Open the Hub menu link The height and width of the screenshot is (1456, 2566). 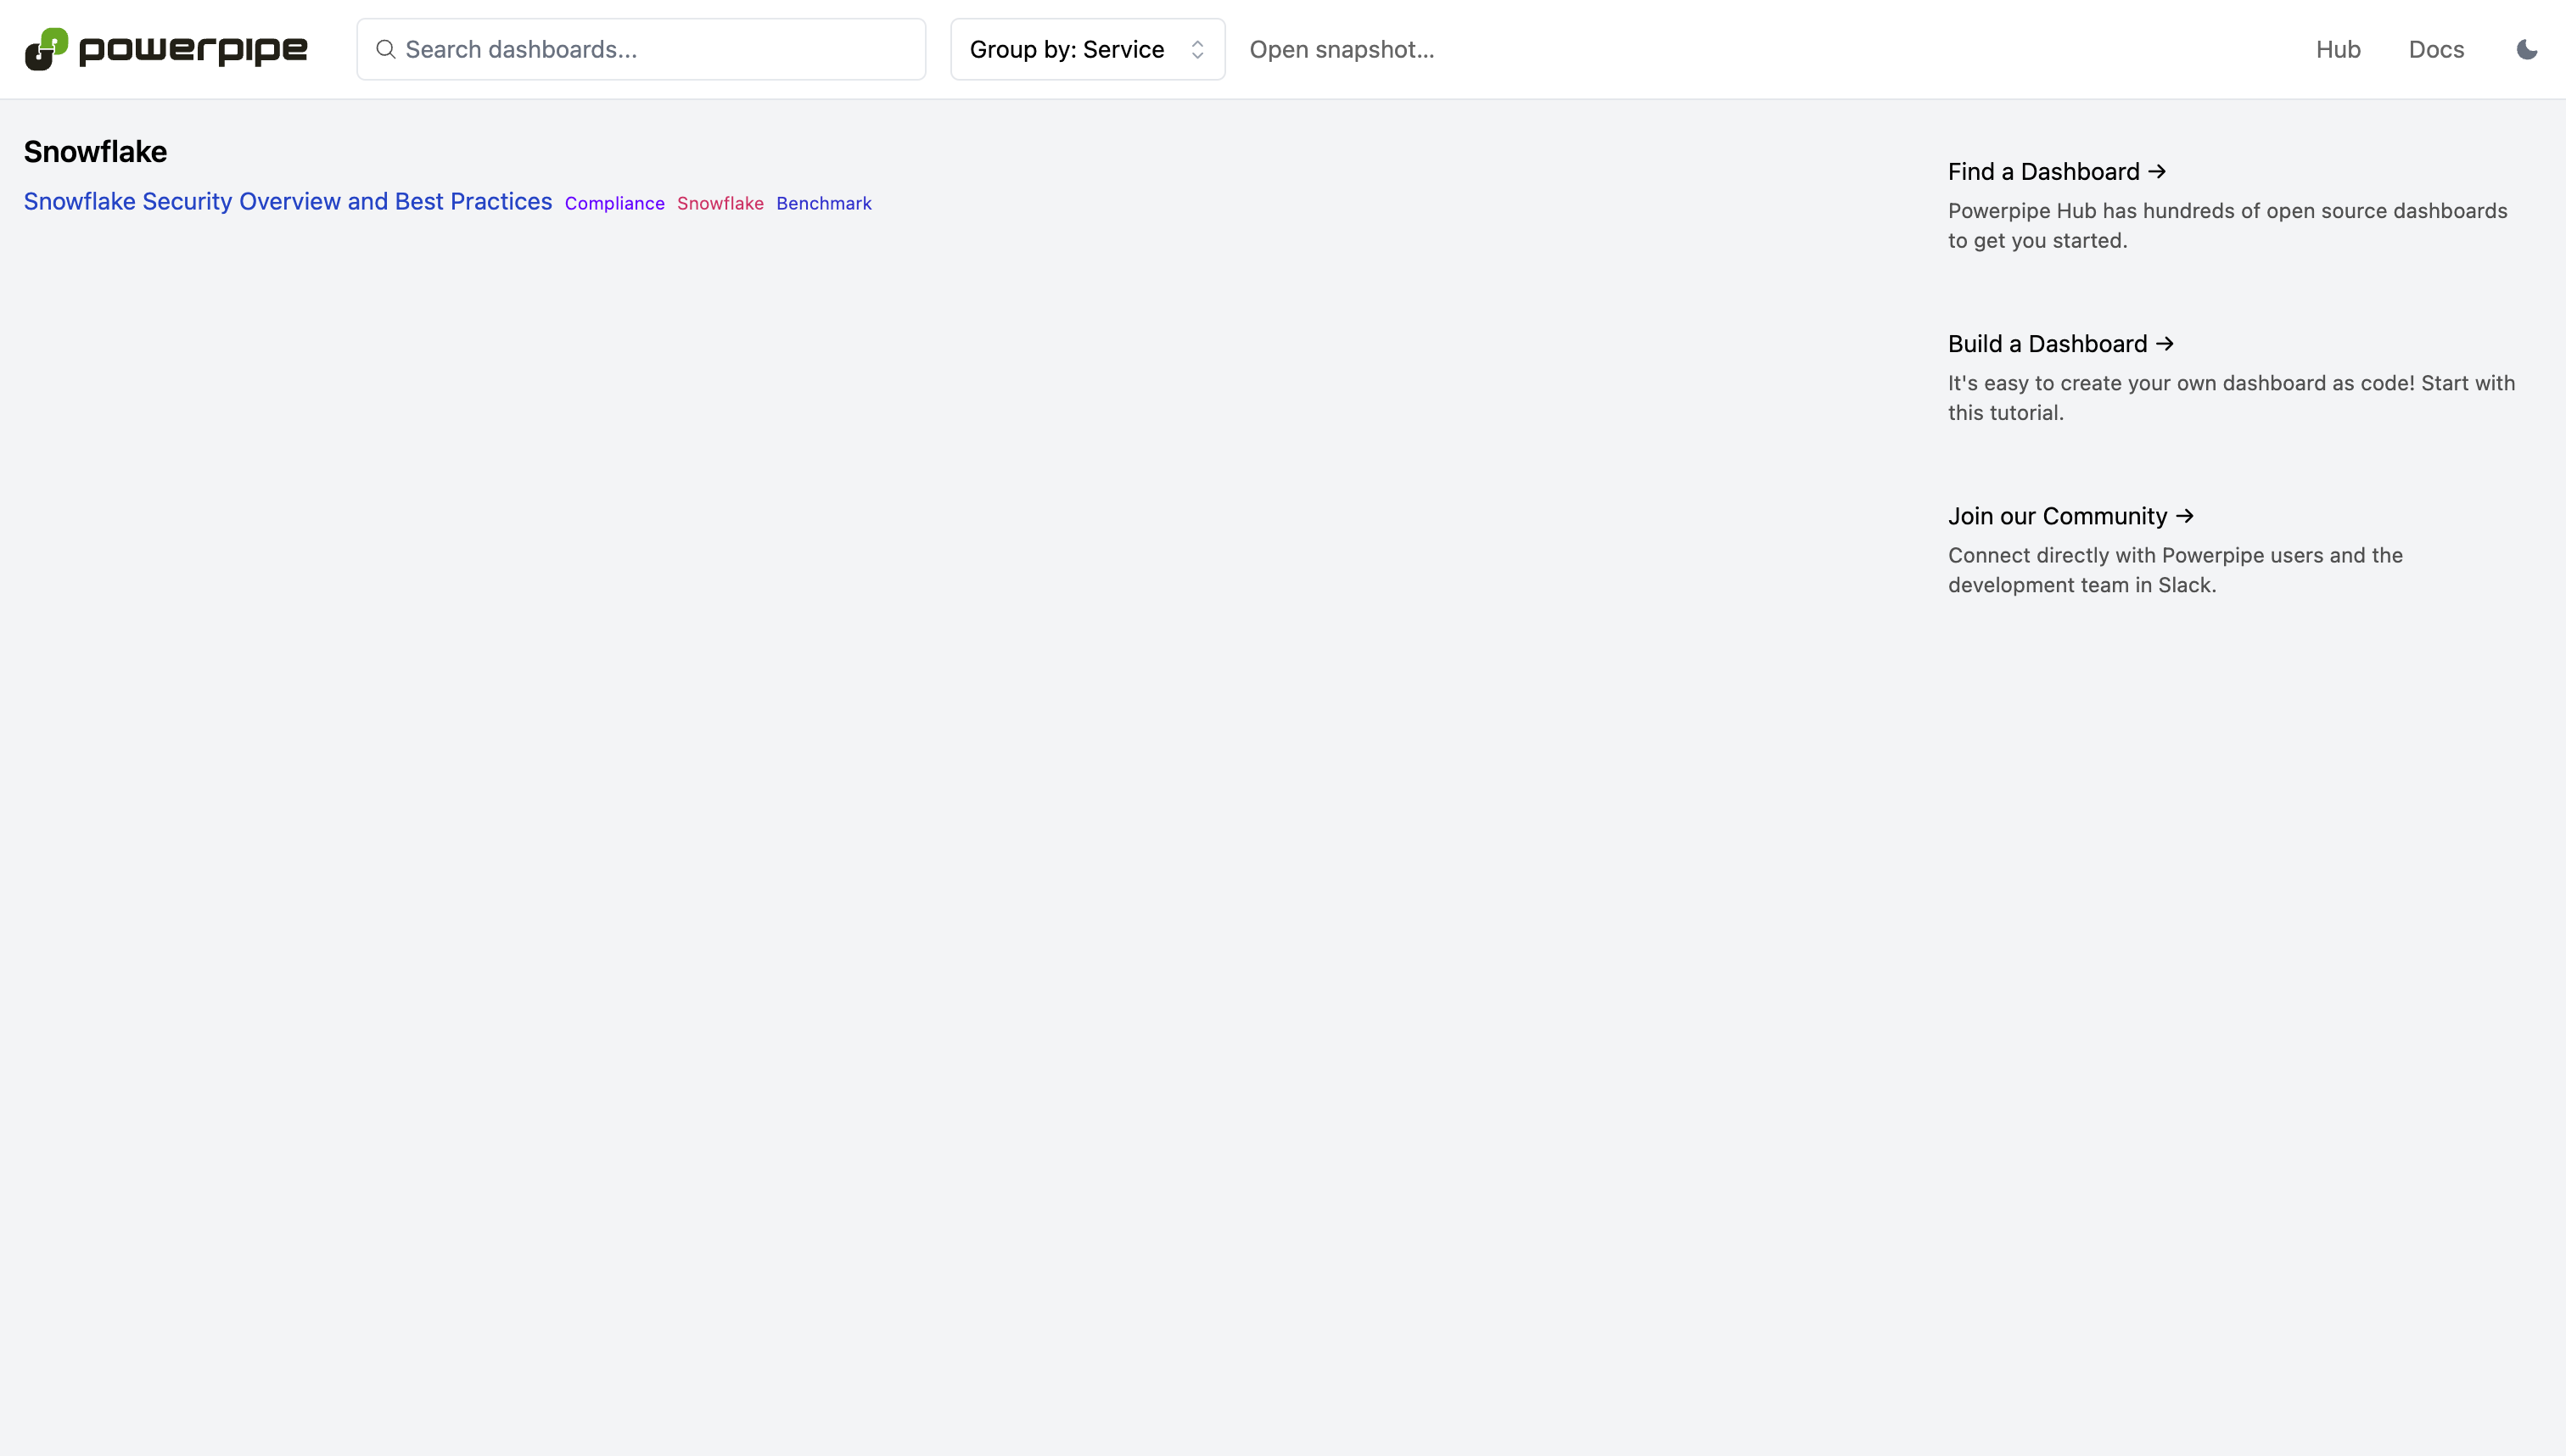point(2337,49)
